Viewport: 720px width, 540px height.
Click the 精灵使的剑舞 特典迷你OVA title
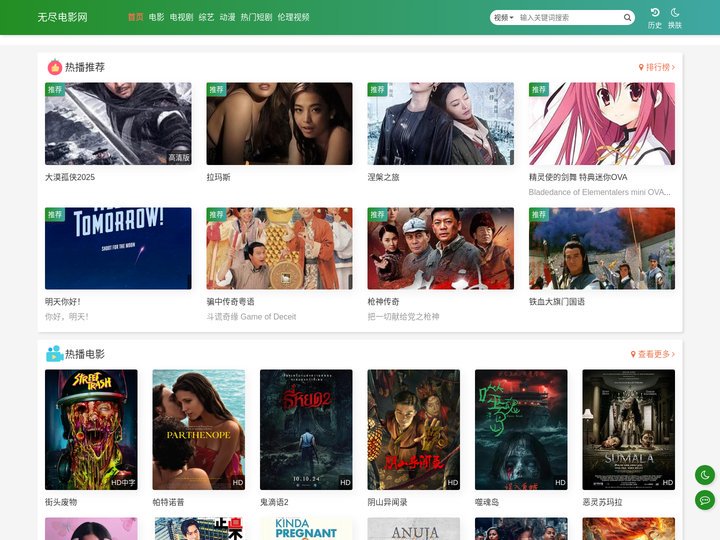pos(578,177)
